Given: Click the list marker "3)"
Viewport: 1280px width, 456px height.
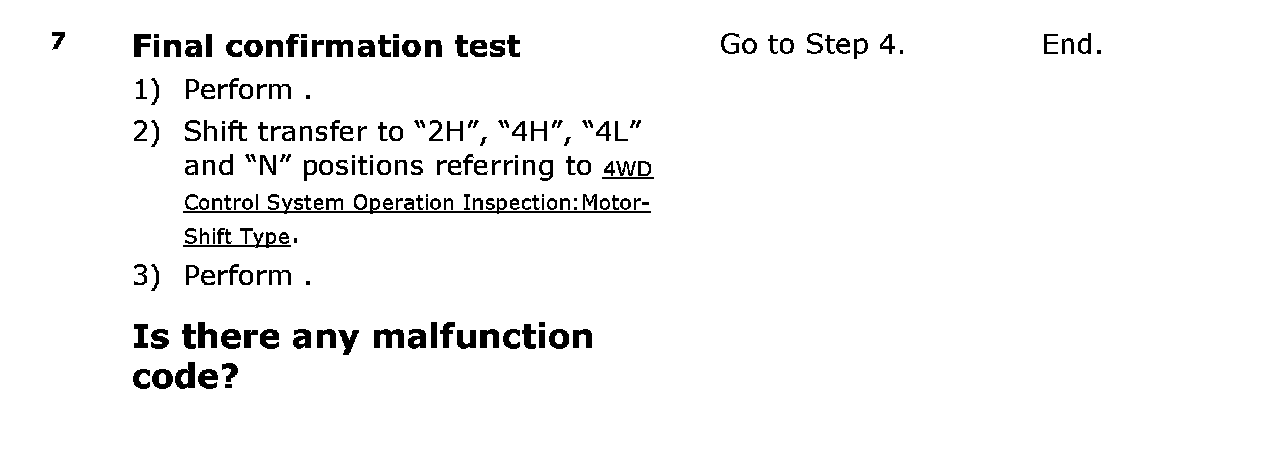Looking at the screenshot, I should click(x=146, y=276).
